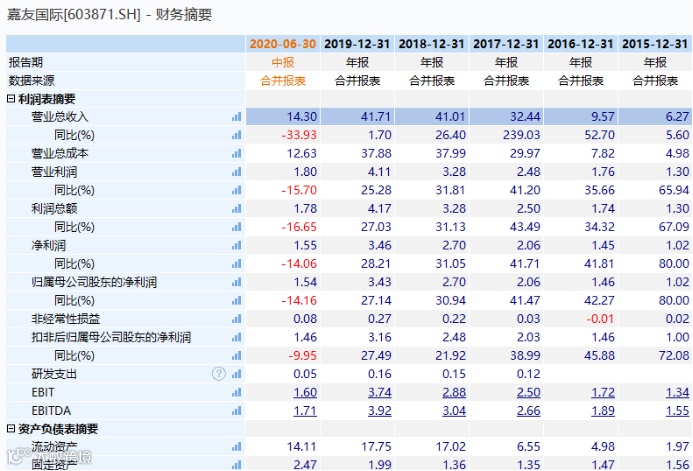The width and height of the screenshot is (693, 471).
Task: Select 营业总收入 cell 41.01
Action: click(x=431, y=117)
